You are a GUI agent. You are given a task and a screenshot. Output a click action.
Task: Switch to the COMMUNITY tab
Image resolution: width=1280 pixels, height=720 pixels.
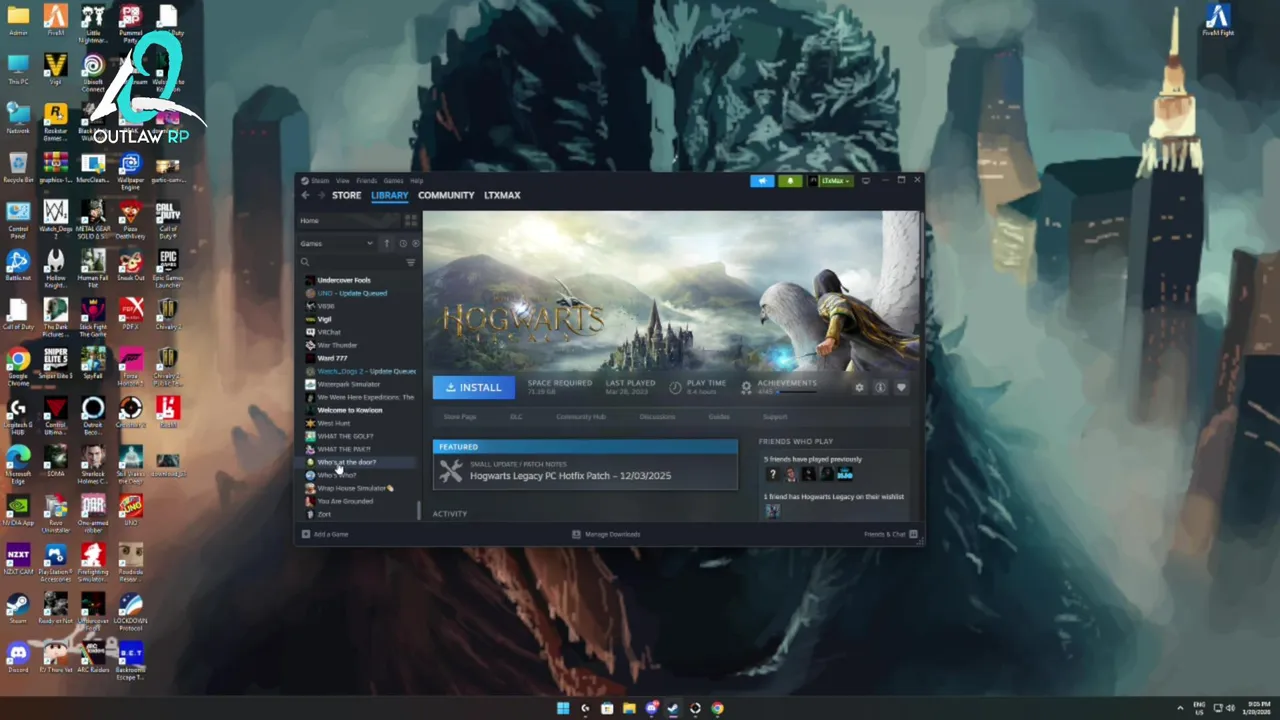[446, 195]
